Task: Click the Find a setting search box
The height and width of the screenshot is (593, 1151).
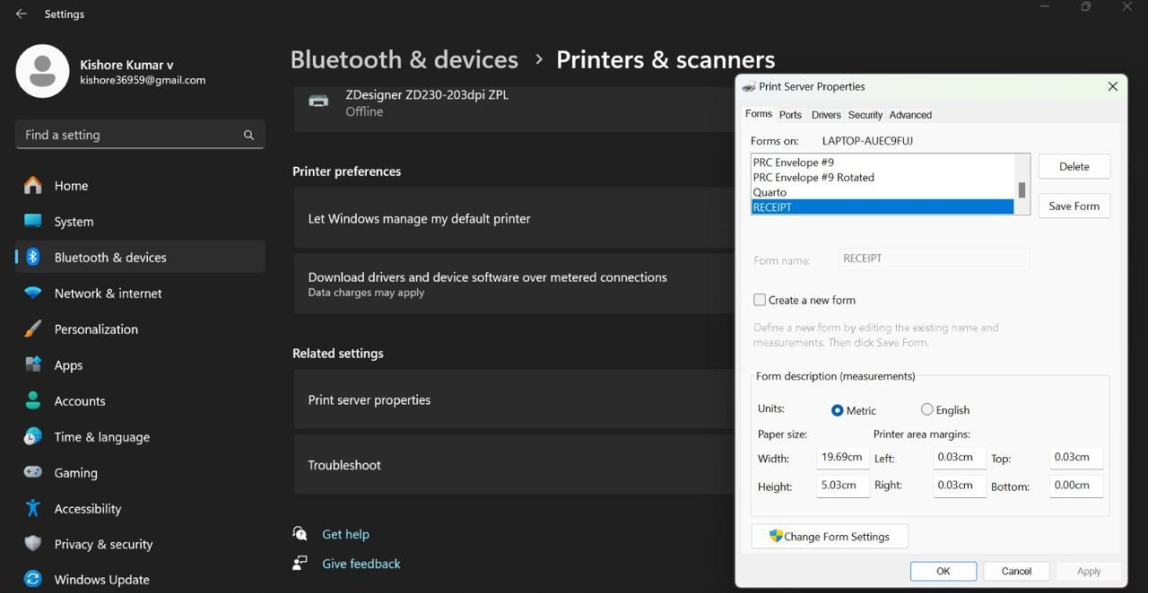Action: [x=139, y=135]
